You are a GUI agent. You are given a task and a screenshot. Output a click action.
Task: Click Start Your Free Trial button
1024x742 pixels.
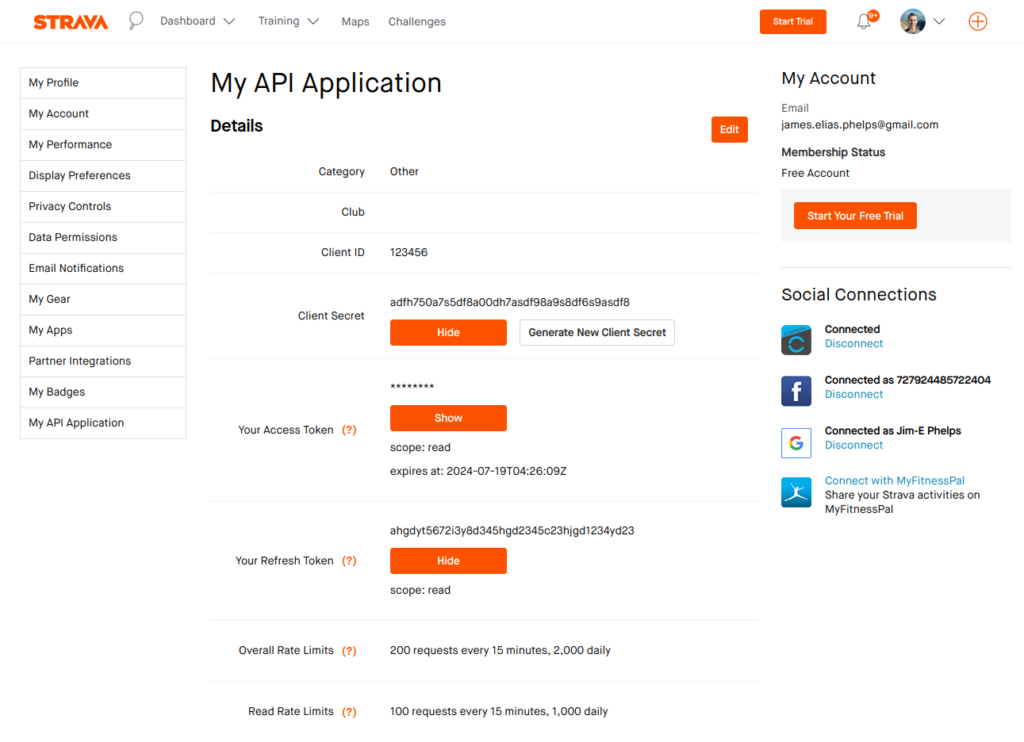coord(855,216)
